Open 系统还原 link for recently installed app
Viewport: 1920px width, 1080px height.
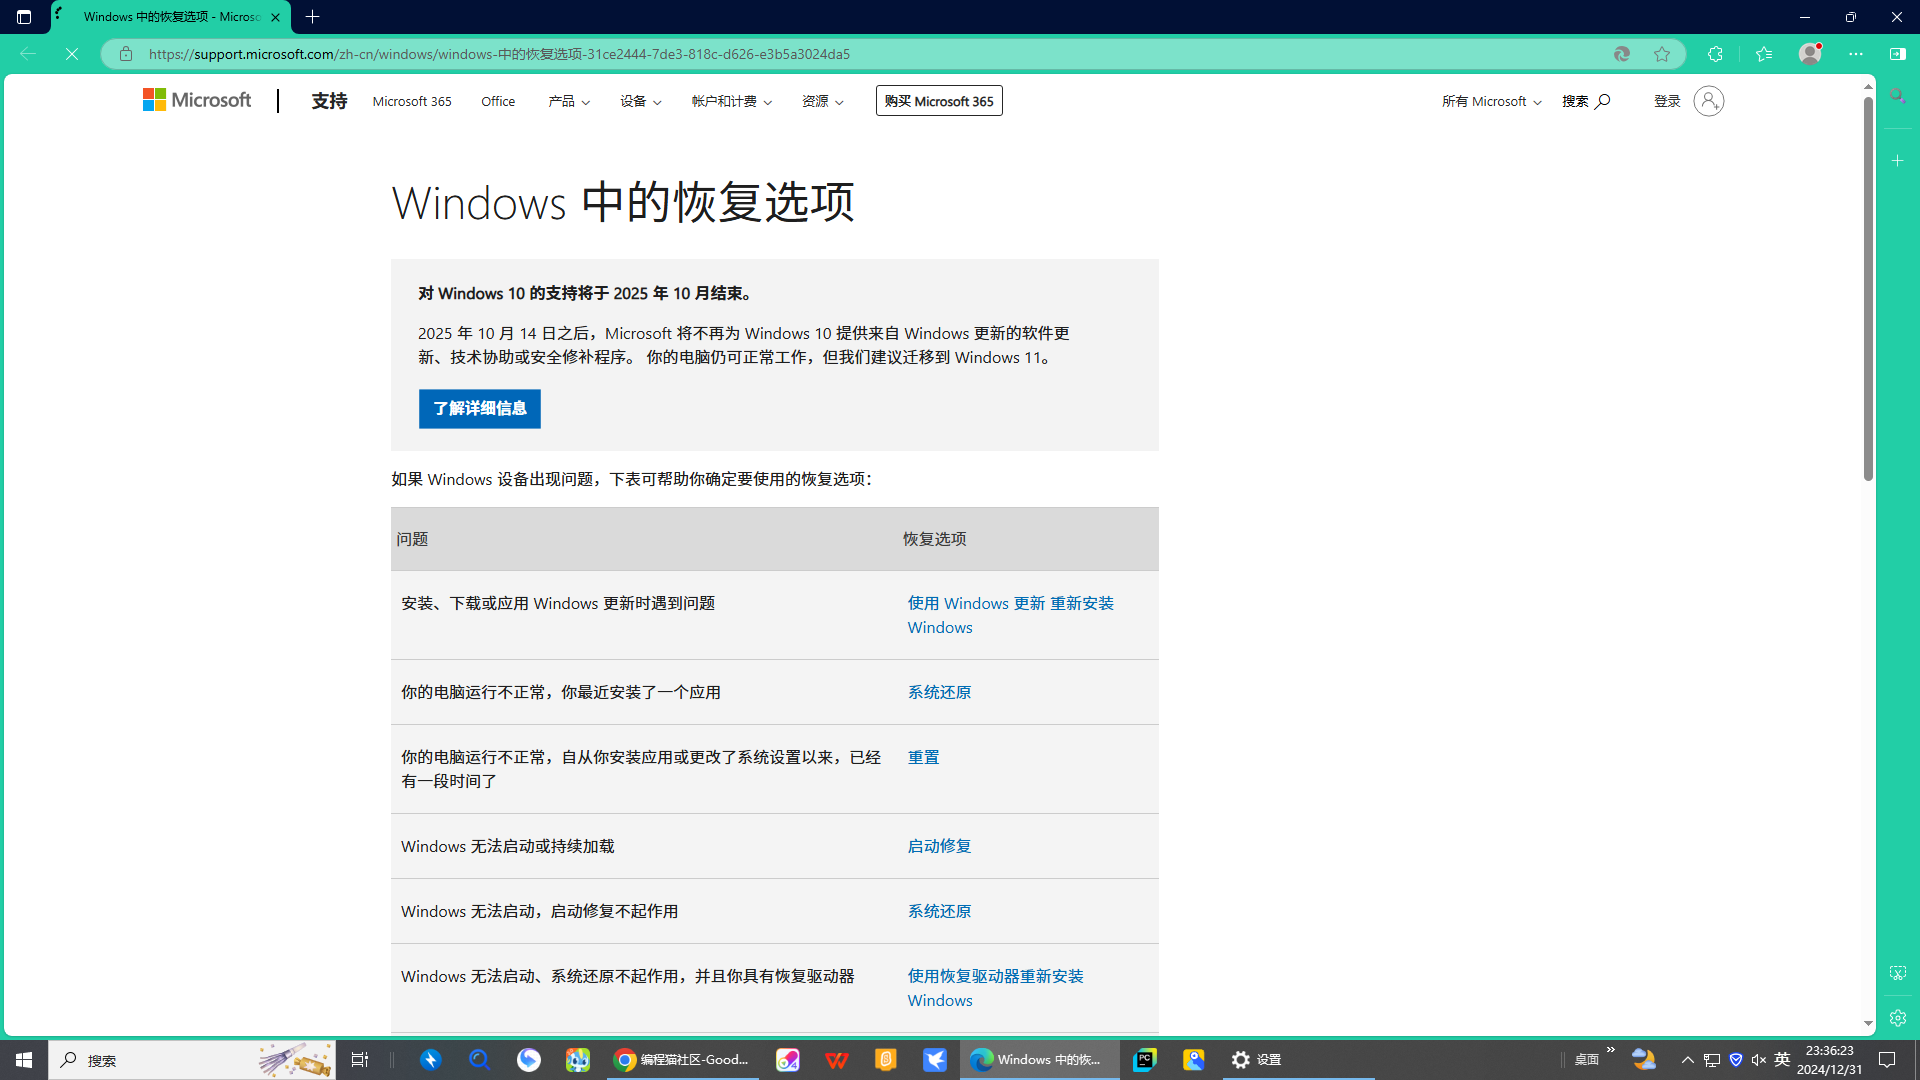[939, 692]
